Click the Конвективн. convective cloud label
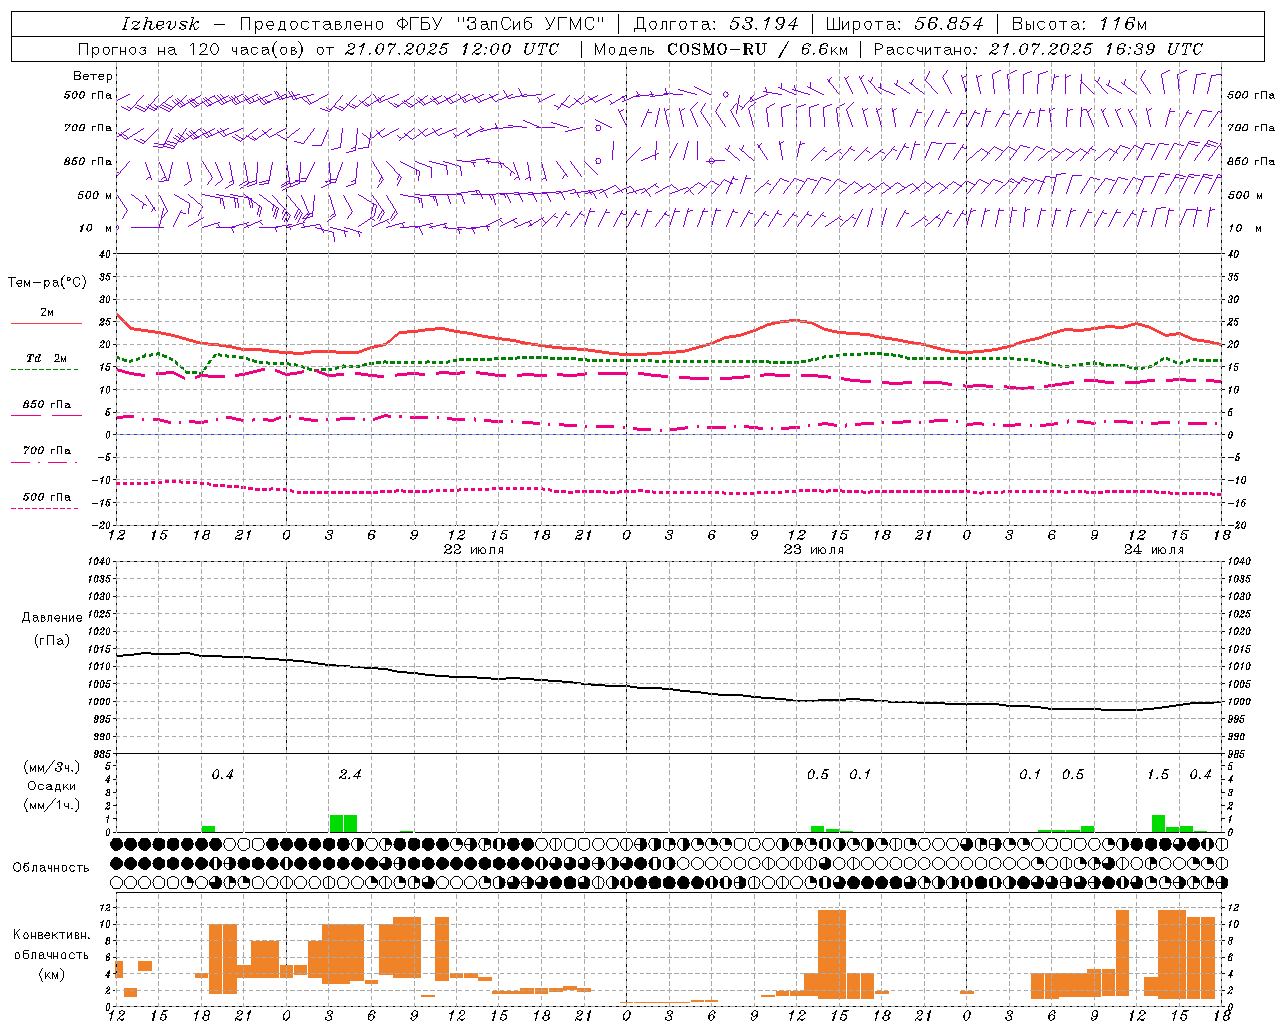1280x1024 pixels. click(51, 935)
